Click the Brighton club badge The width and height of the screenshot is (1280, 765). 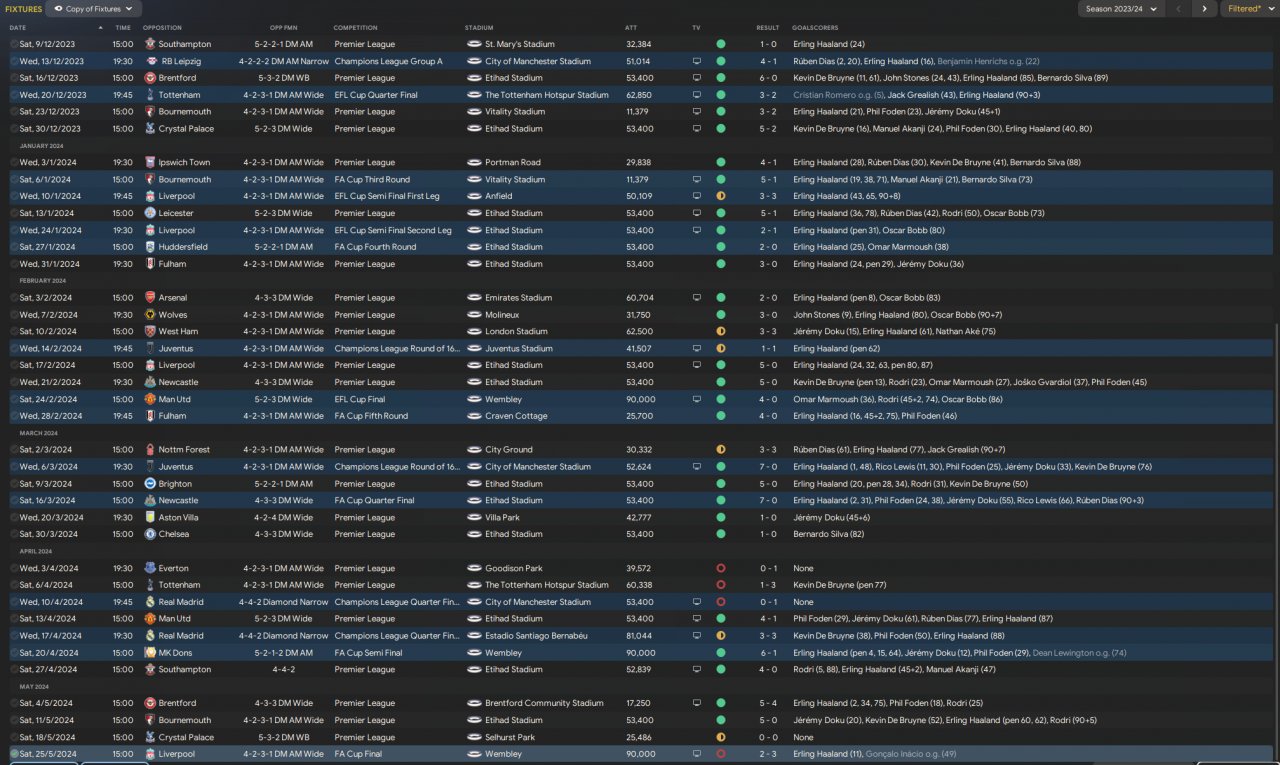tap(150, 484)
